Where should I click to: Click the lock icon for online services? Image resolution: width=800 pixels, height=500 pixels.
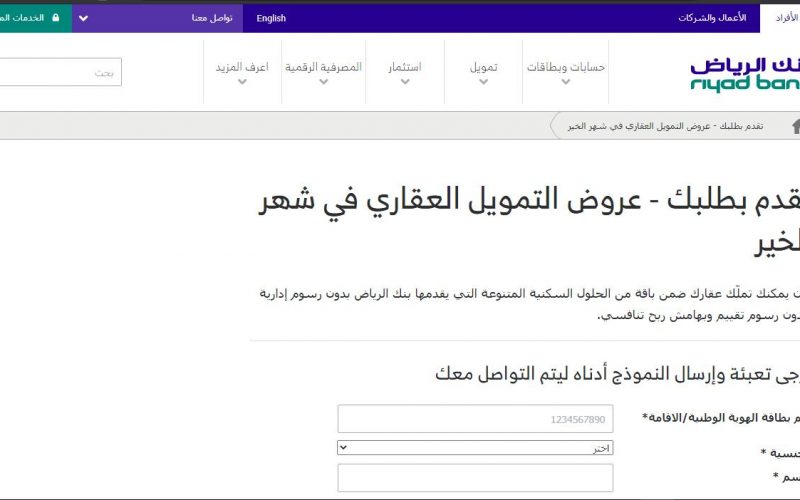point(56,17)
